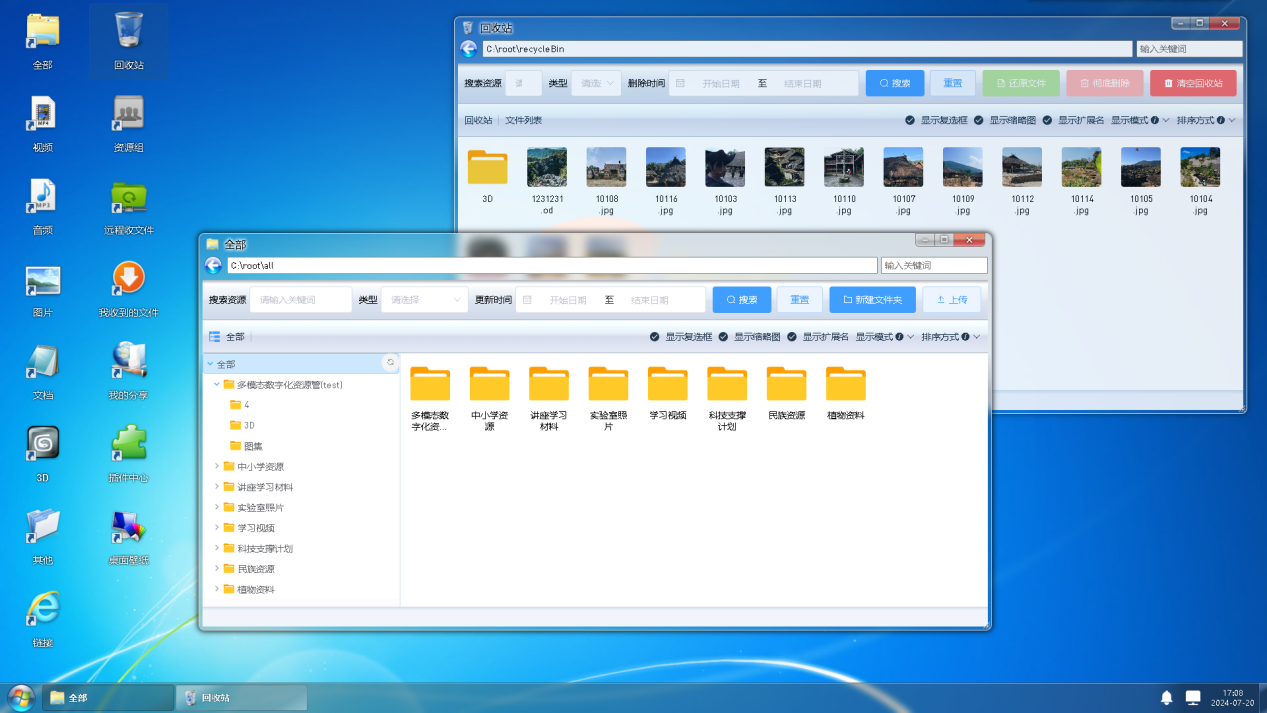Click the notification bell in system tray
1267x713 pixels.
tap(1166, 697)
